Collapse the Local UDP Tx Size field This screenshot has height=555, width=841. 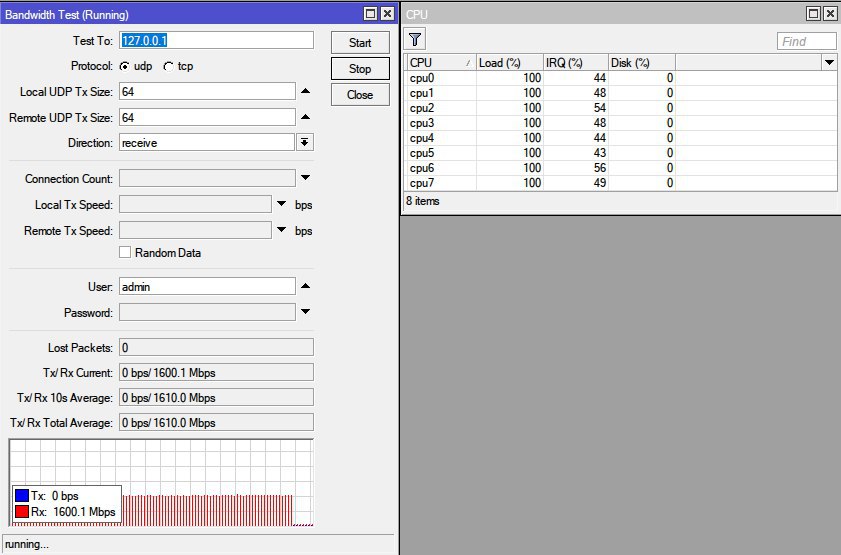305,91
